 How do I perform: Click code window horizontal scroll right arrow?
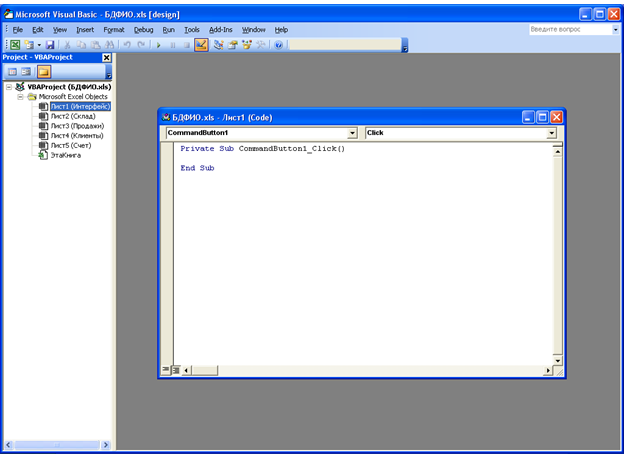(548, 371)
